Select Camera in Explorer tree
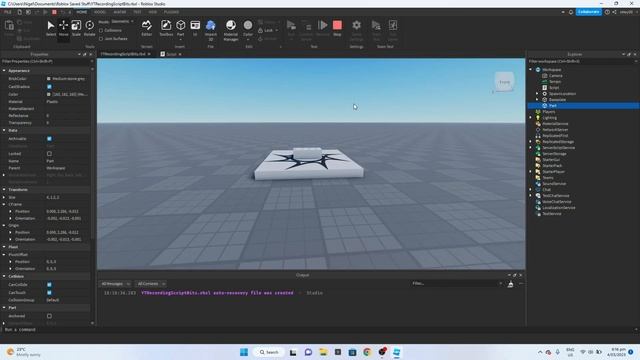The width and height of the screenshot is (640, 360). coord(555,76)
